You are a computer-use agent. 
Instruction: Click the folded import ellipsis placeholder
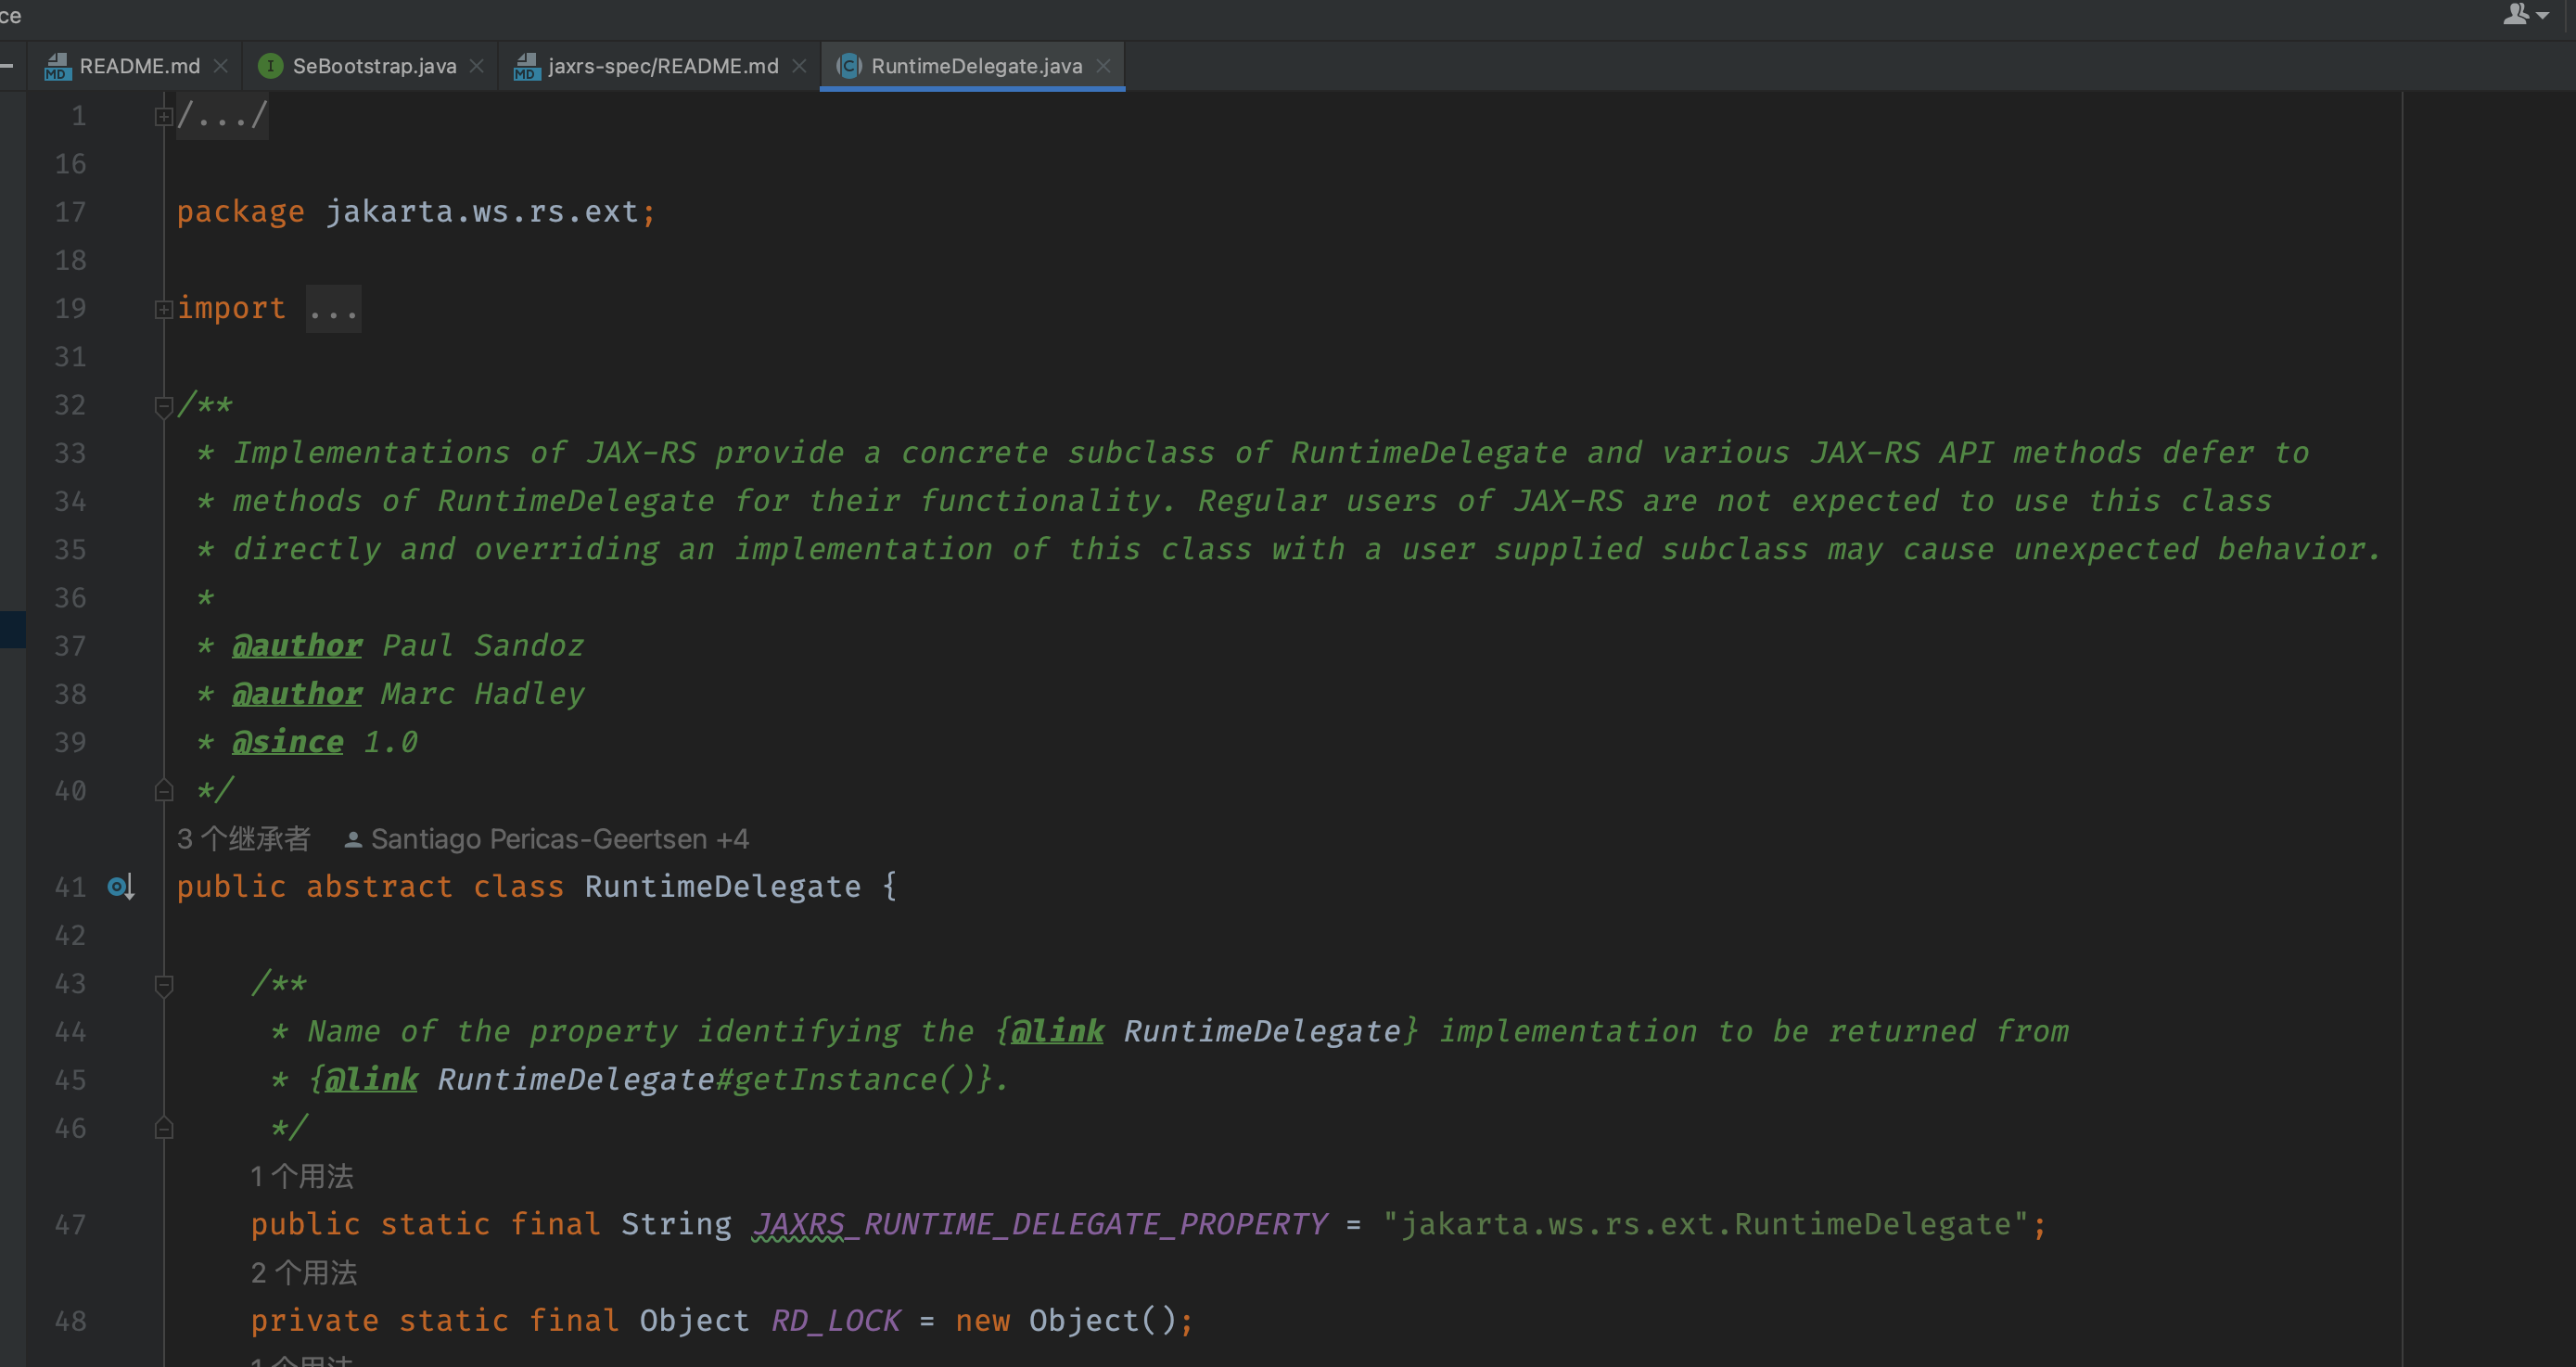tap(333, 310)
